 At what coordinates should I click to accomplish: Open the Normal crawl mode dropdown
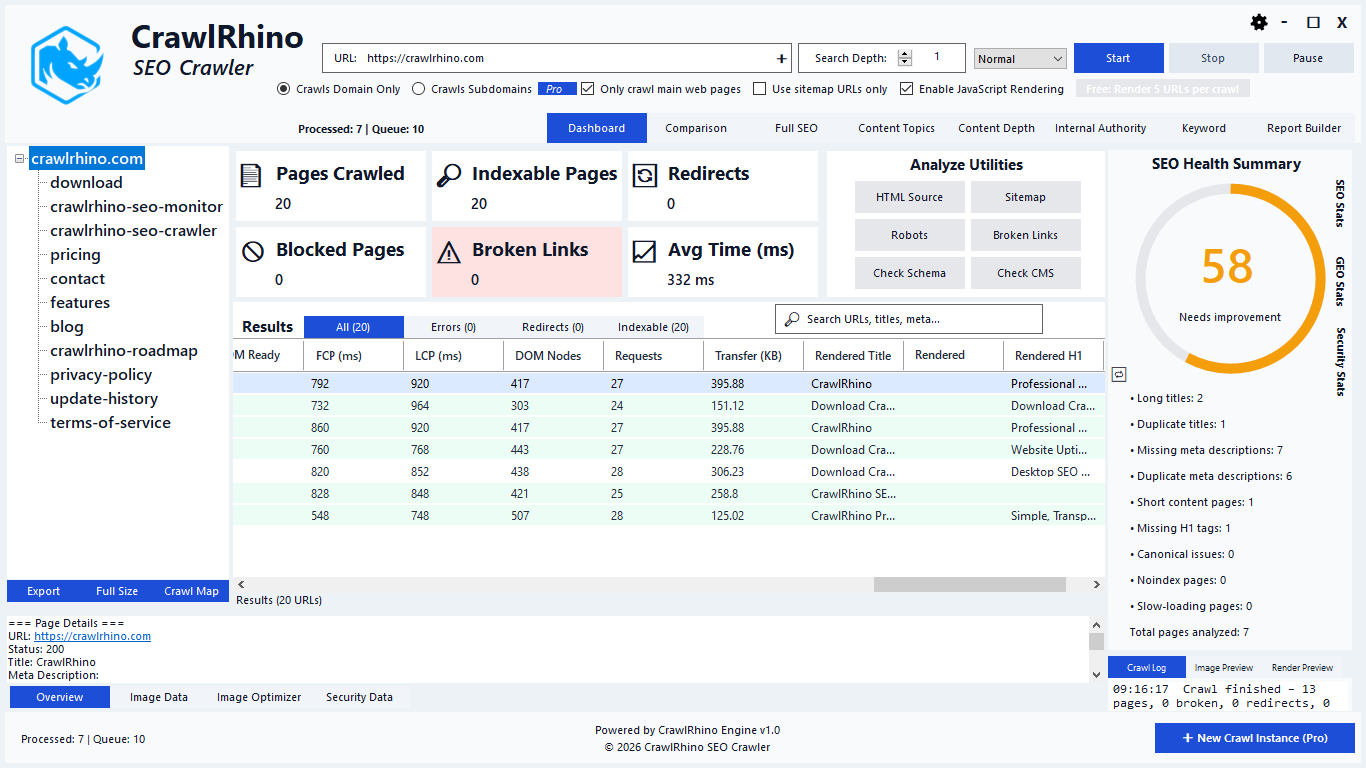click(x=1019, y=58)
